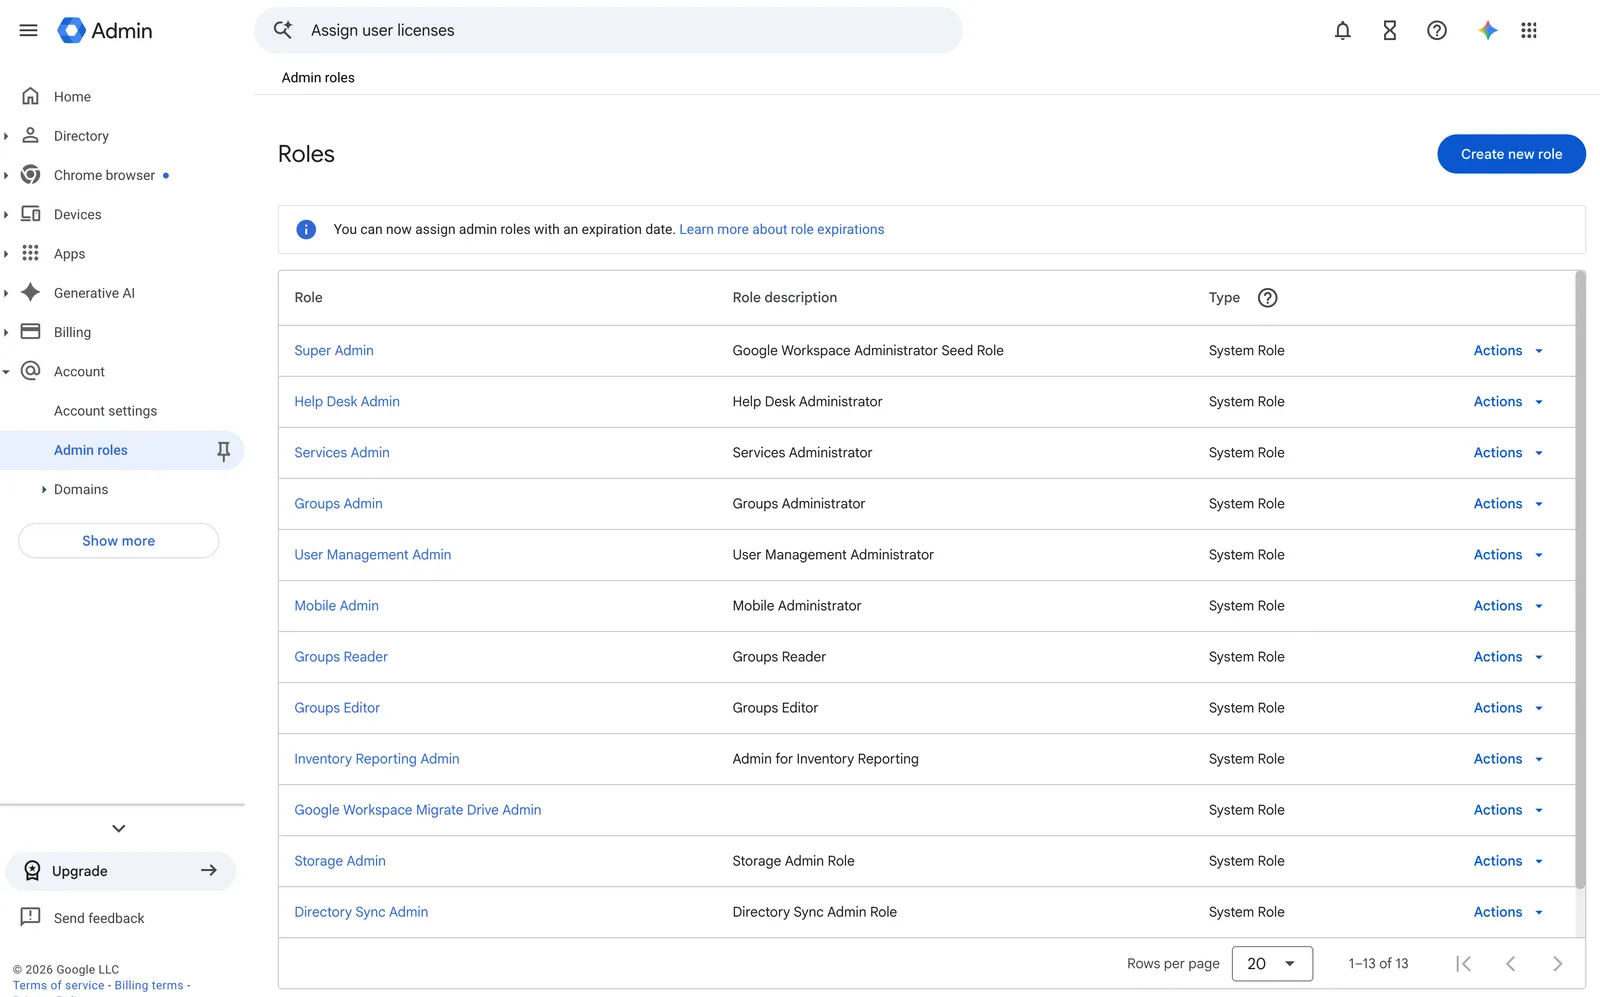
Task: Expand the Devices section
Action: [6, 215]
